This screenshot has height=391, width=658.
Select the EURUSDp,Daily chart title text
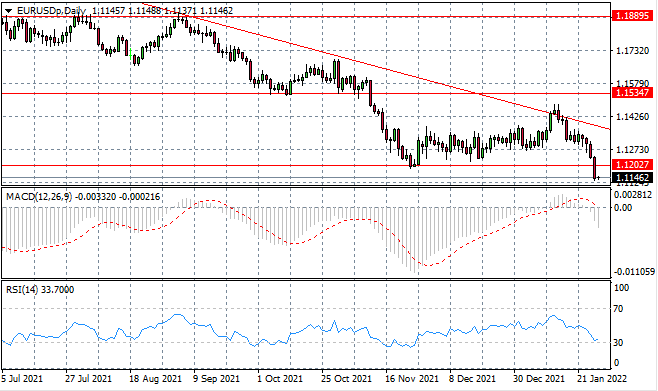click(52, 10)
